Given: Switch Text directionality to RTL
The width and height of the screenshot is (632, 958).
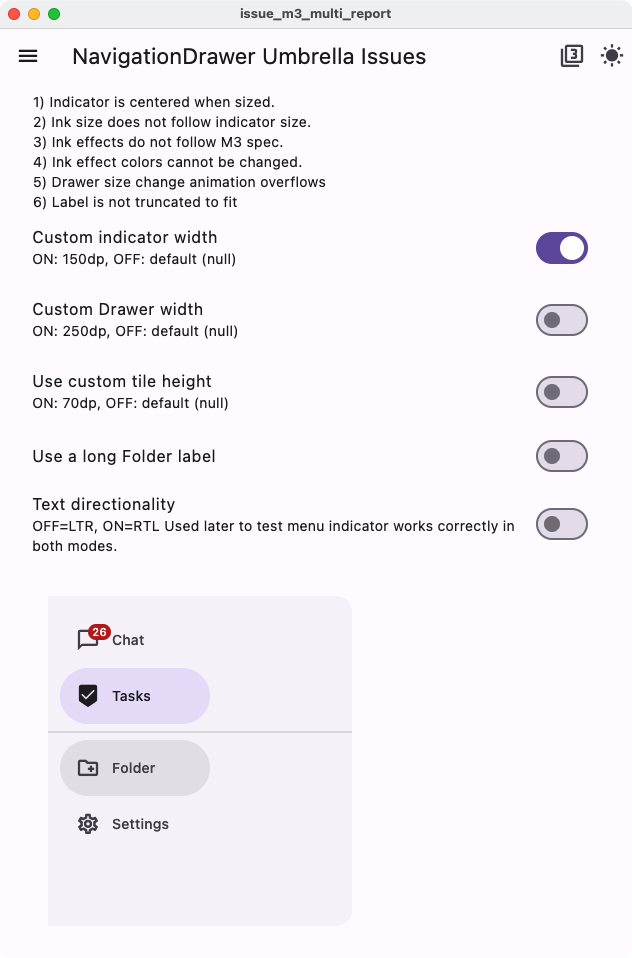Looking at the screenshot, I should coord(561,522).
